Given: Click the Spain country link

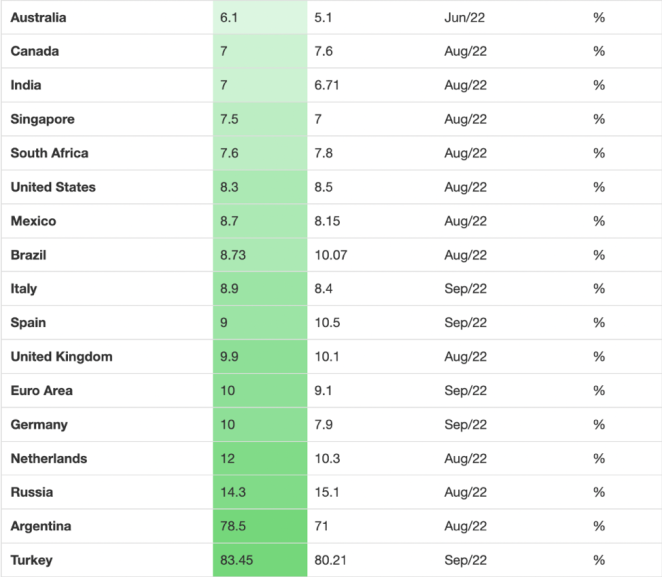Looking at the screenshot, I should pyautogui.click(x=28, y=323).
